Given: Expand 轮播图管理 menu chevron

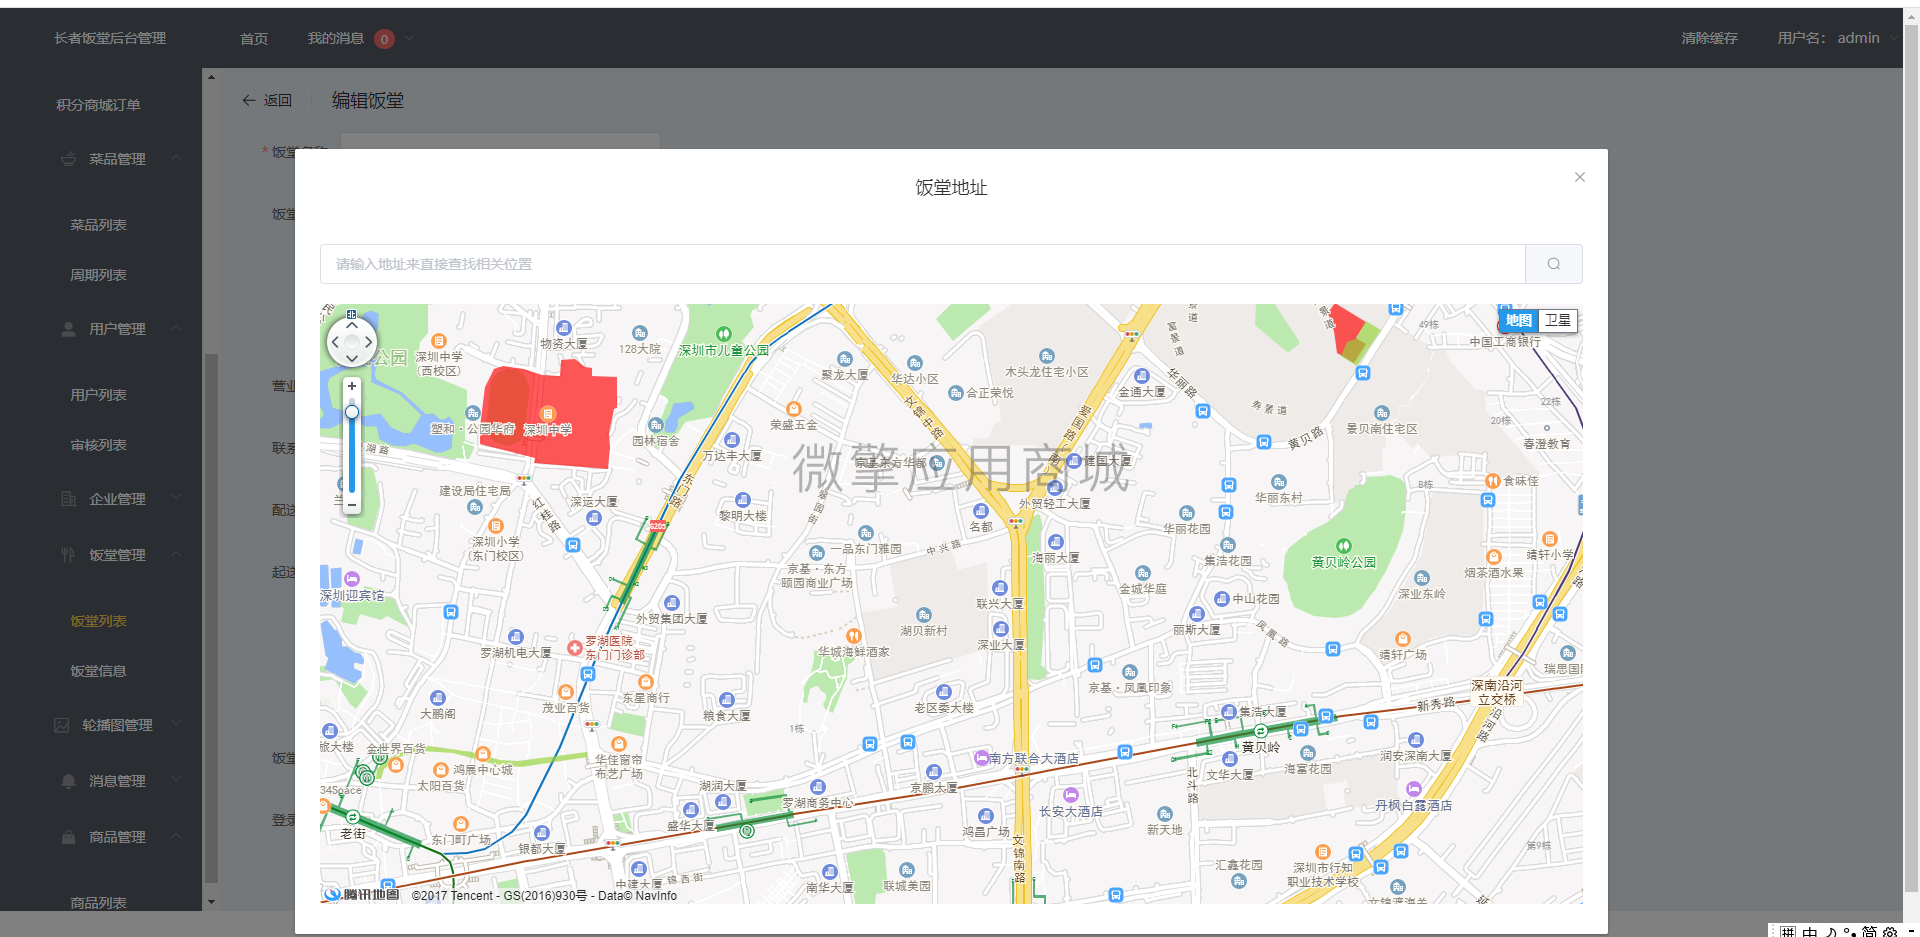Looking at the screenshot, I should 176,724.
